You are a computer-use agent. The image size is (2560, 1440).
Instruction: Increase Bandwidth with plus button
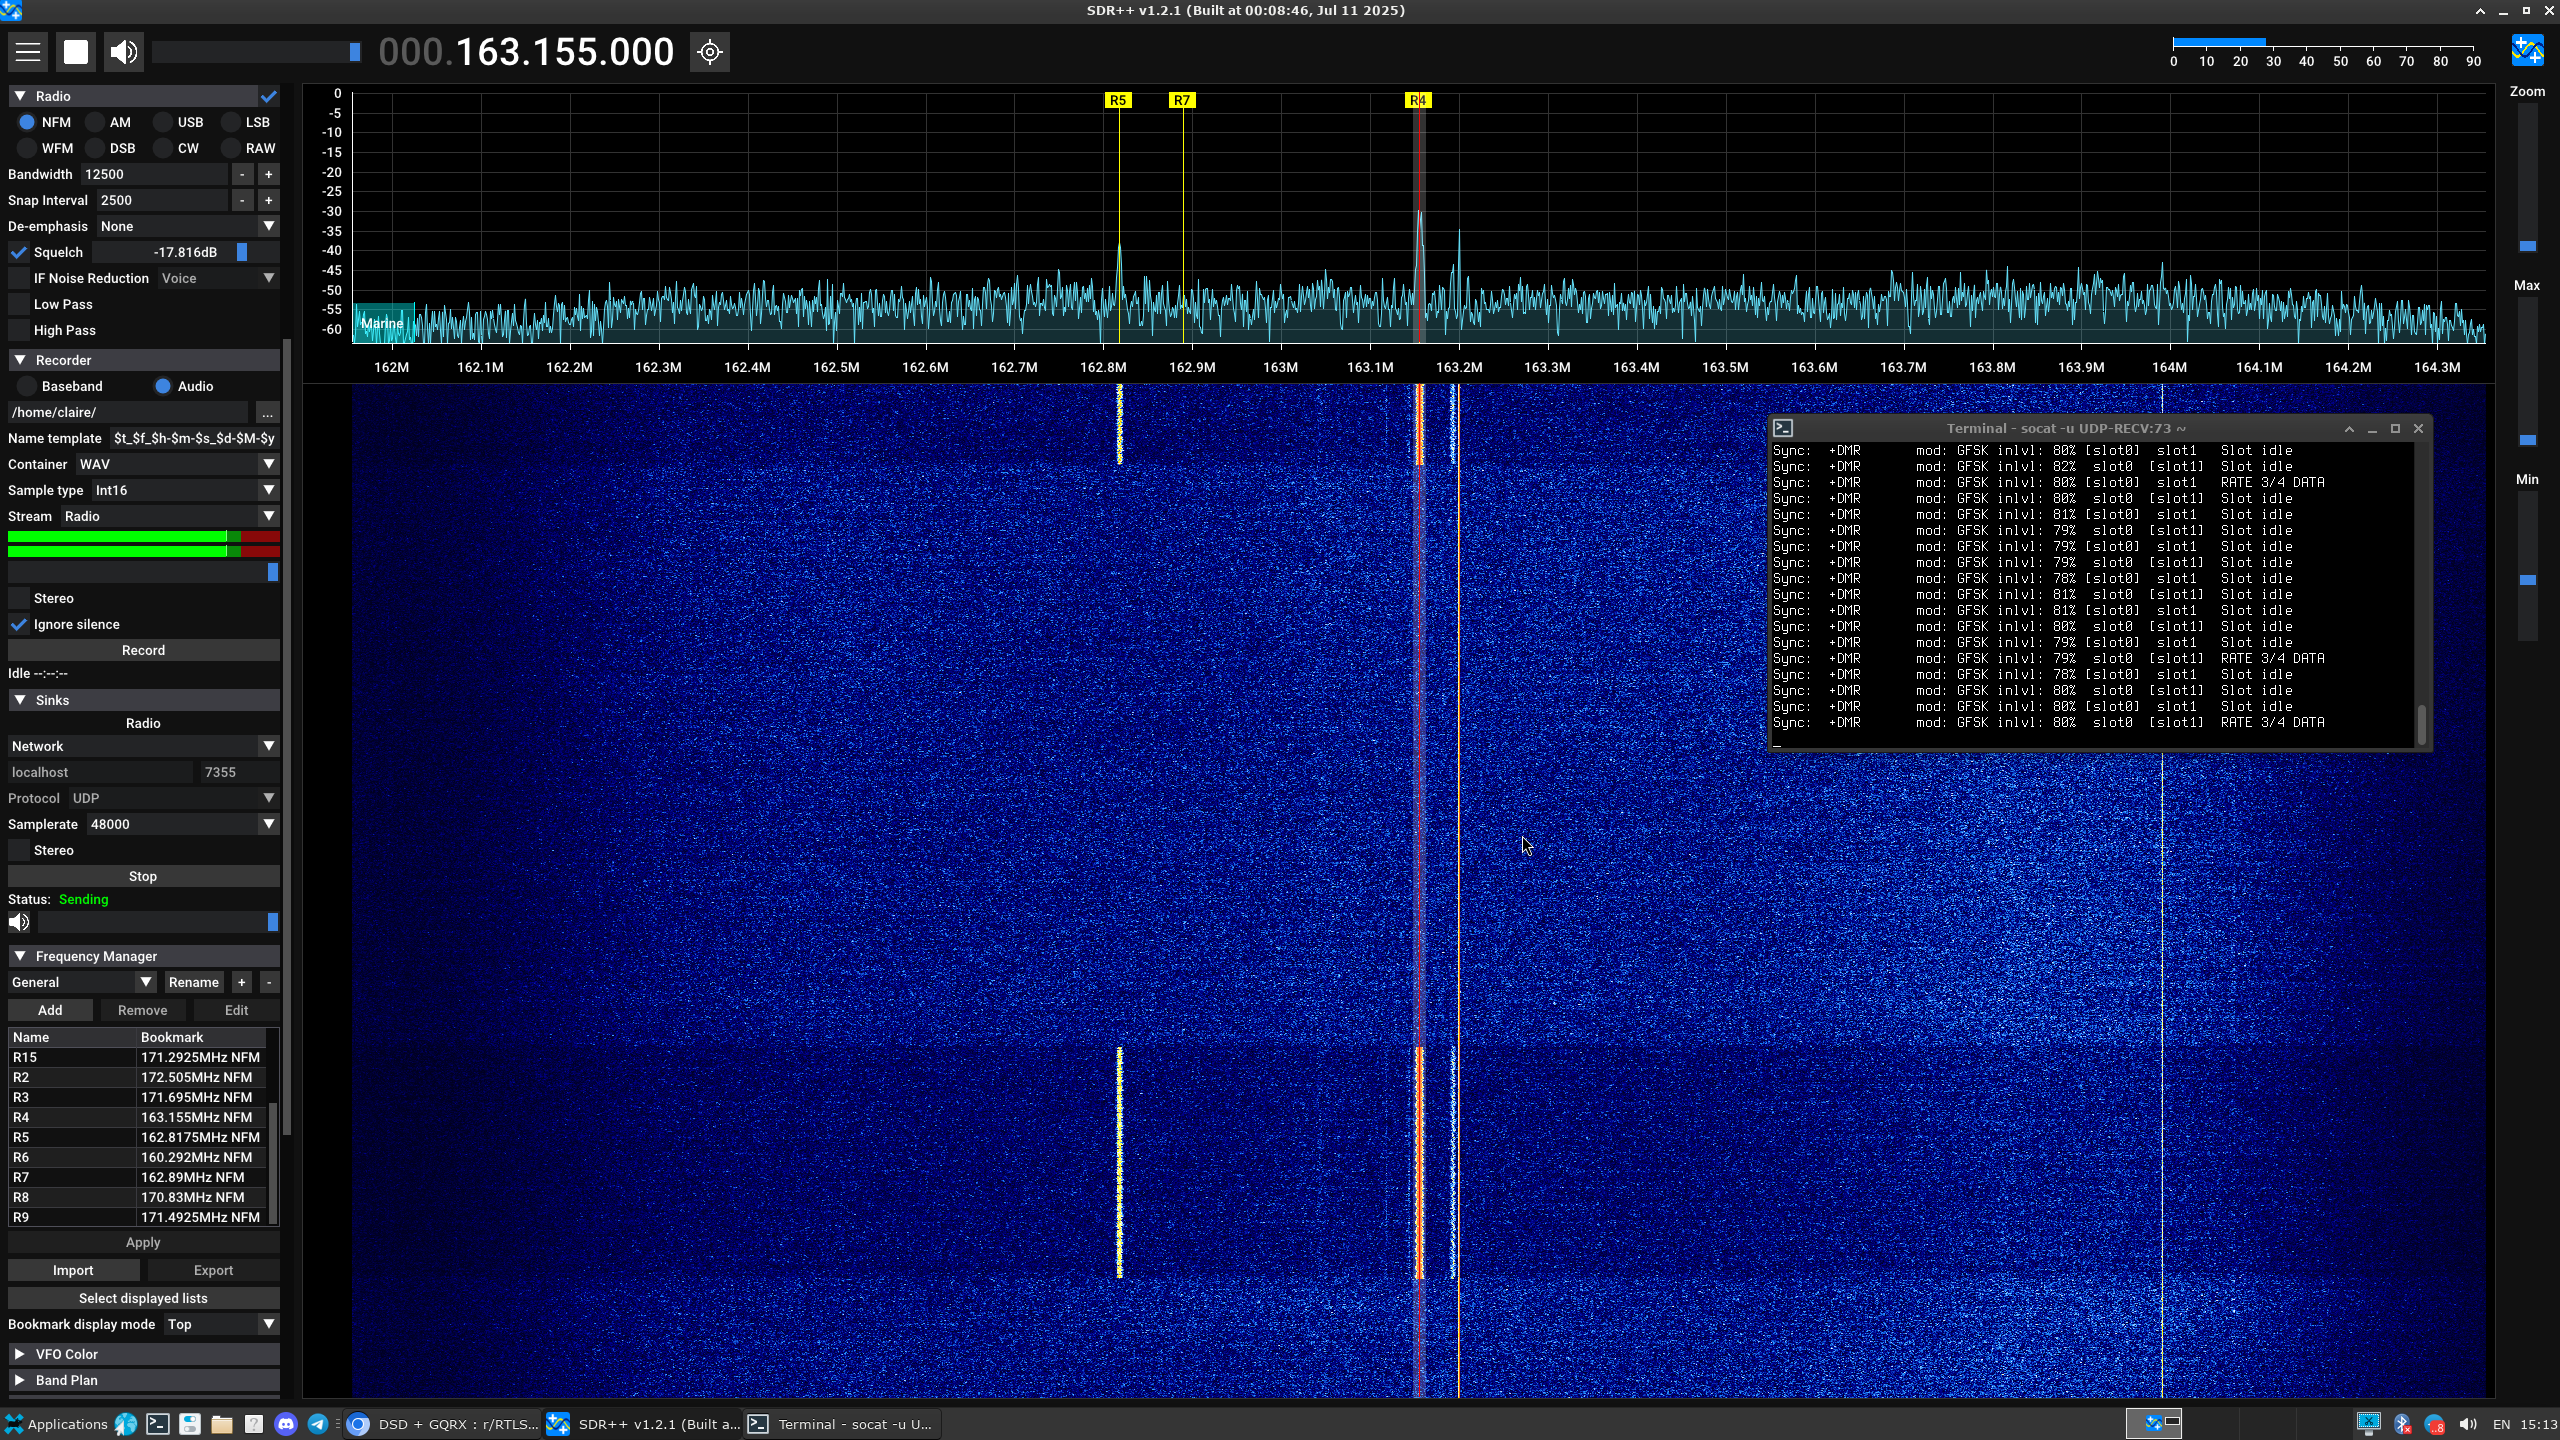coord(268,174)
